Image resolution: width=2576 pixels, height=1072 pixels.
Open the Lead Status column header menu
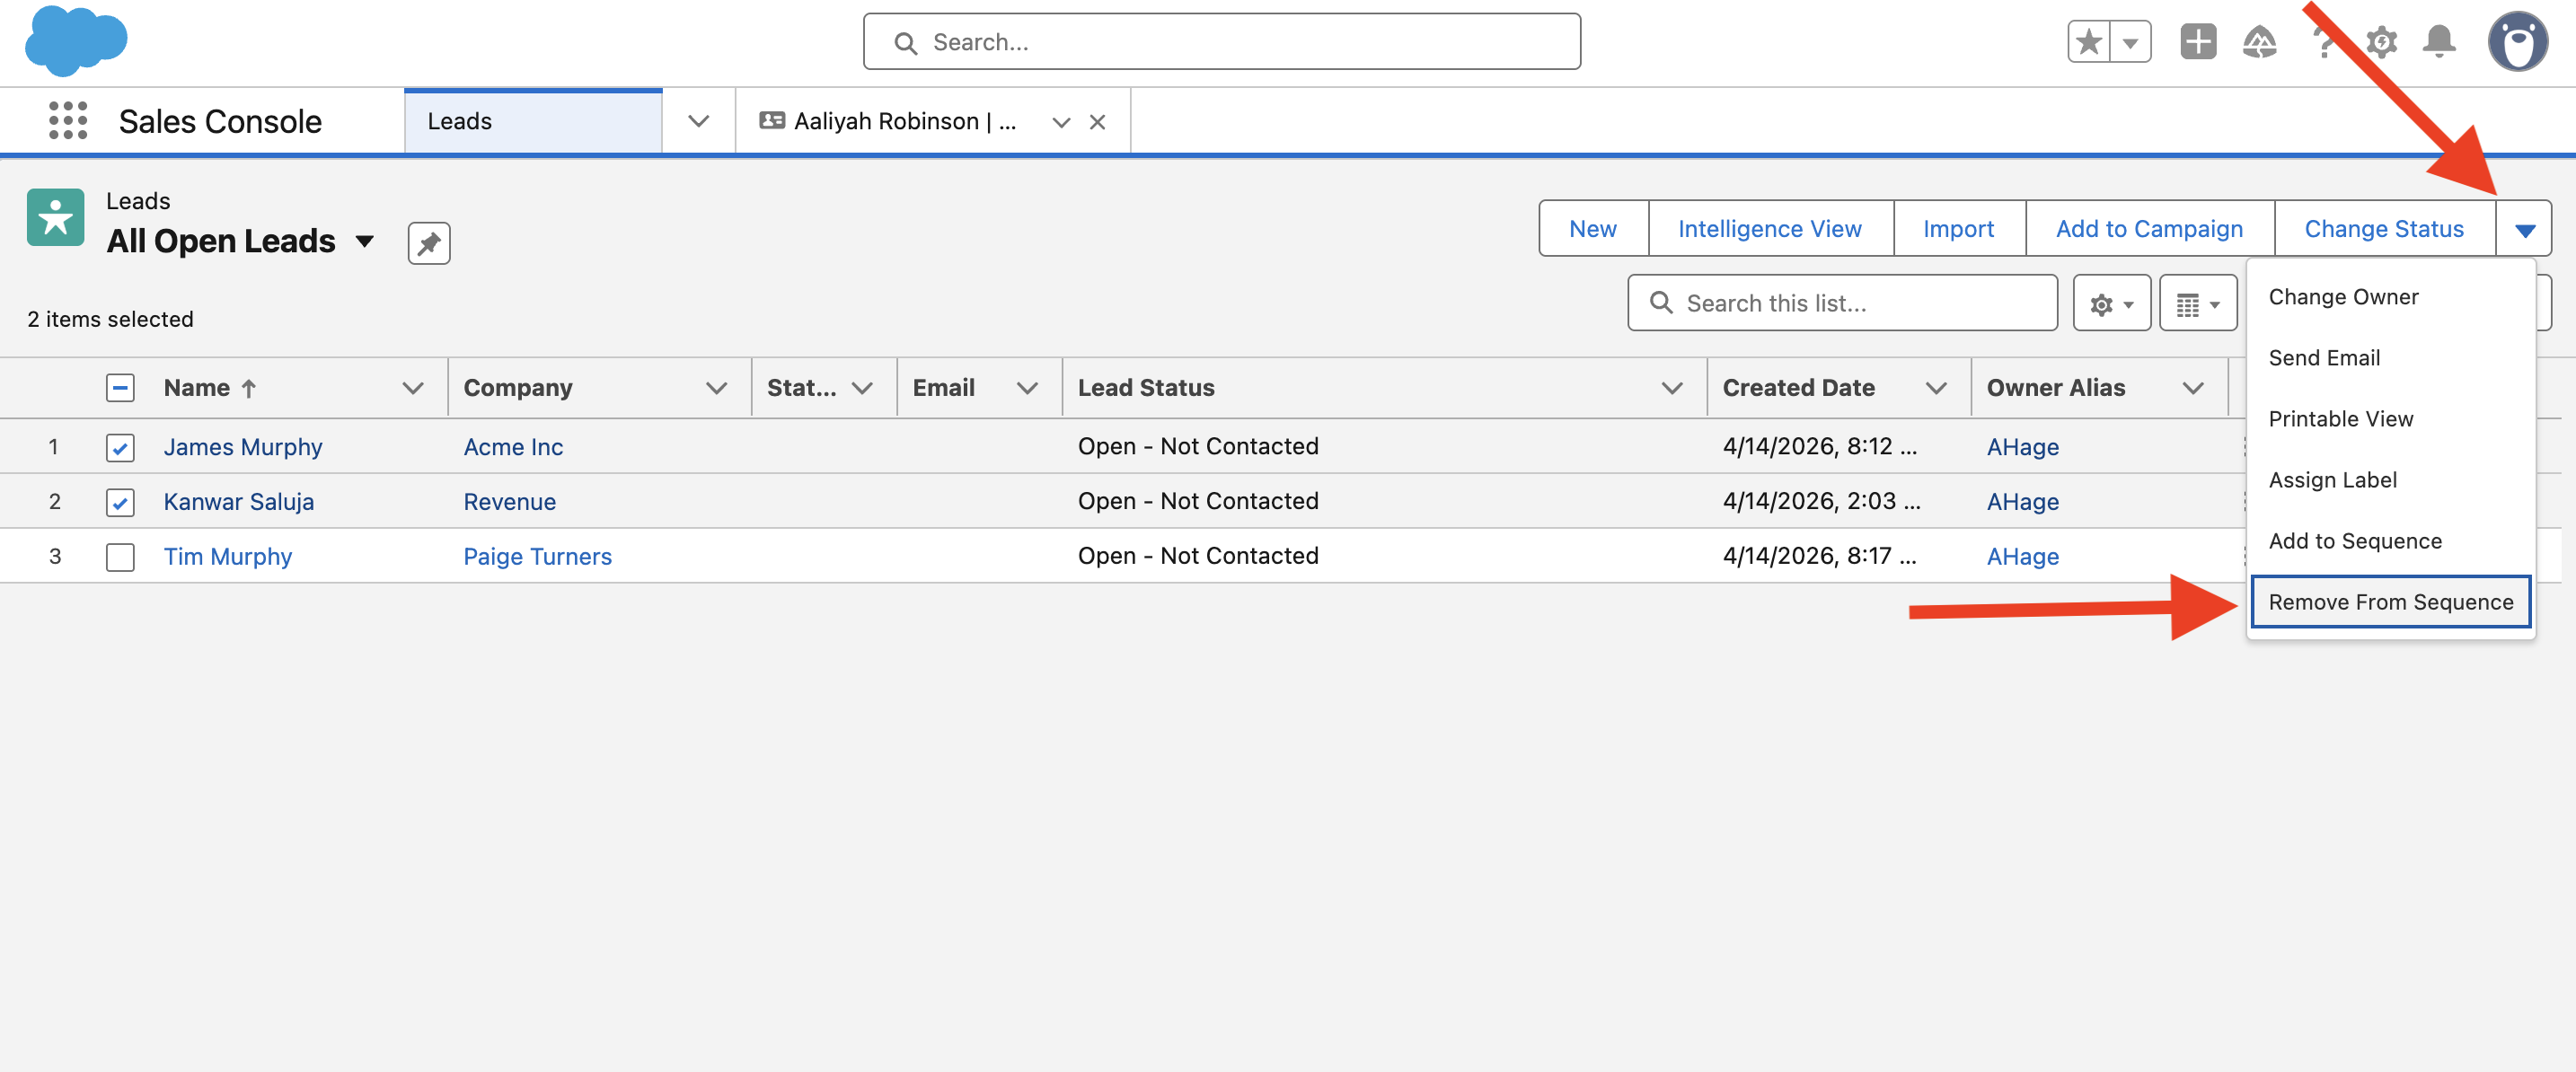1671,387
